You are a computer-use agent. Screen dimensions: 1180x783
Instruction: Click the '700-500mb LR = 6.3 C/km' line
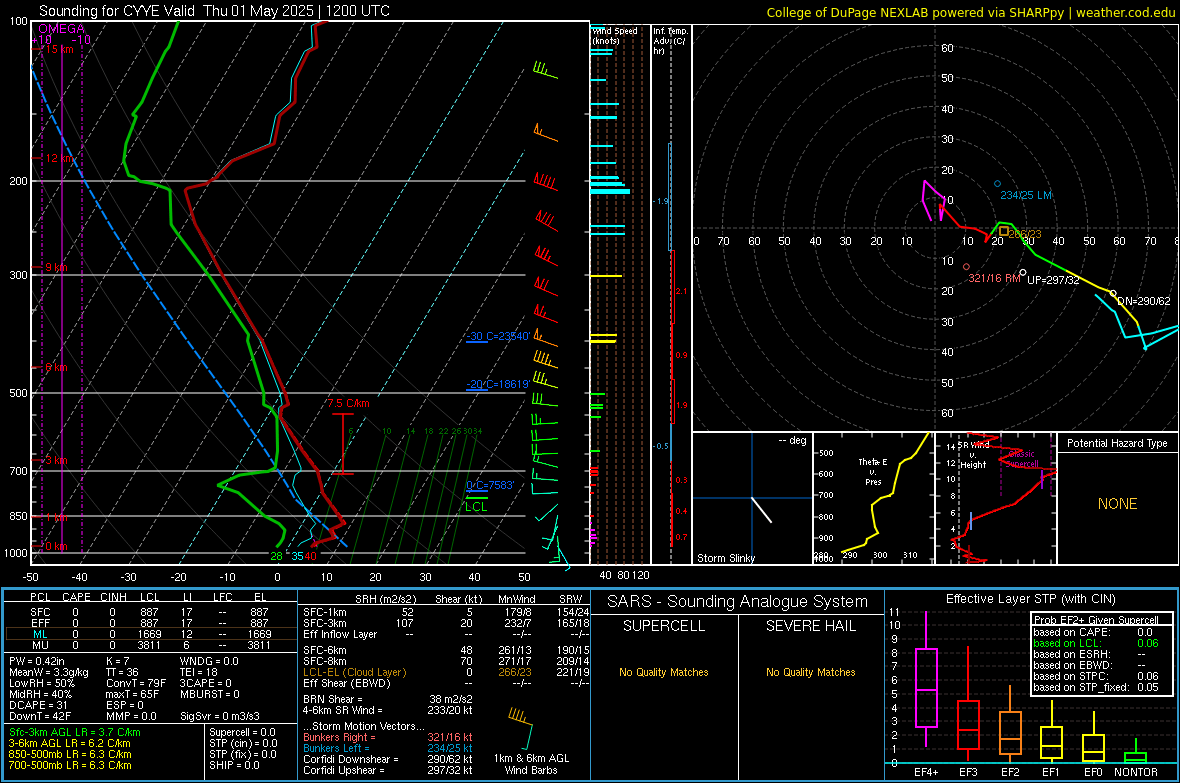coord(70,765)
